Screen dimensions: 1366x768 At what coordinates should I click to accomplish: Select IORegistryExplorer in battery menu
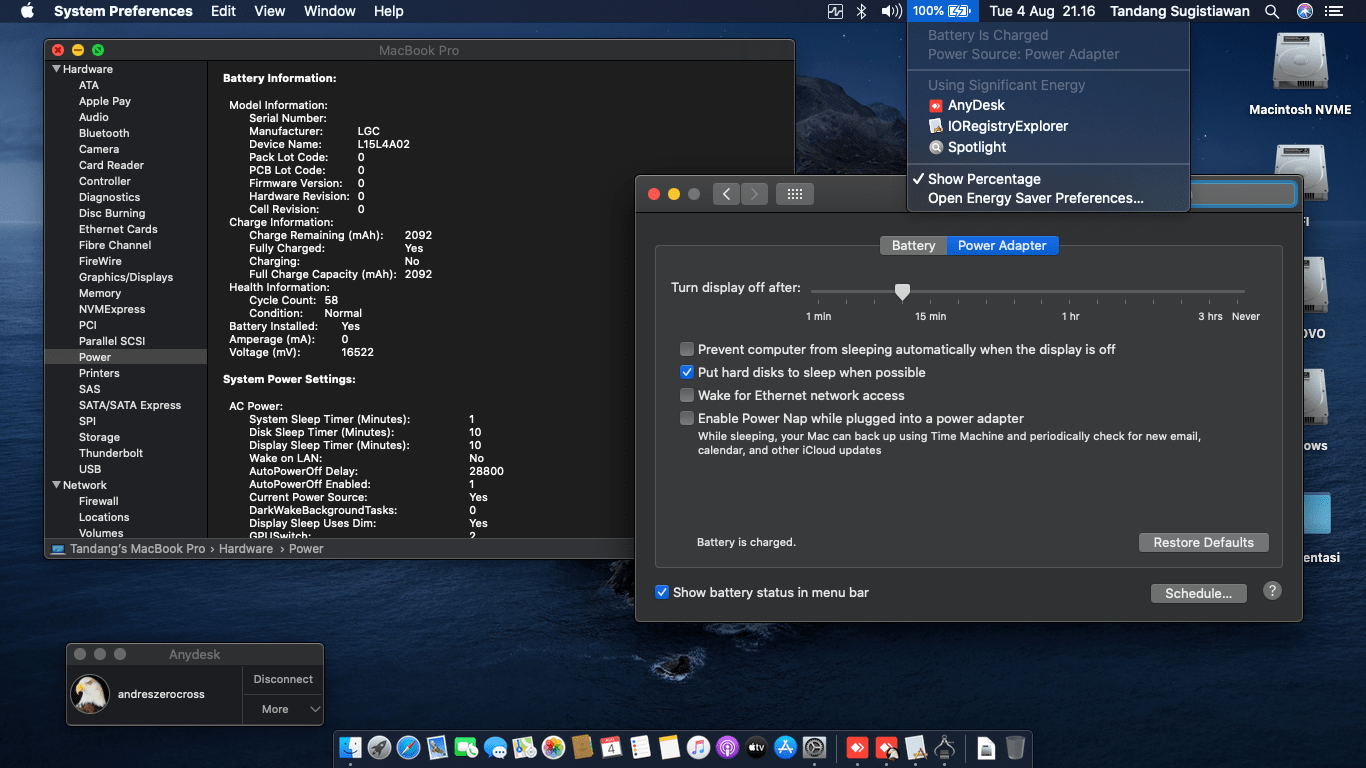(1008, 126)
